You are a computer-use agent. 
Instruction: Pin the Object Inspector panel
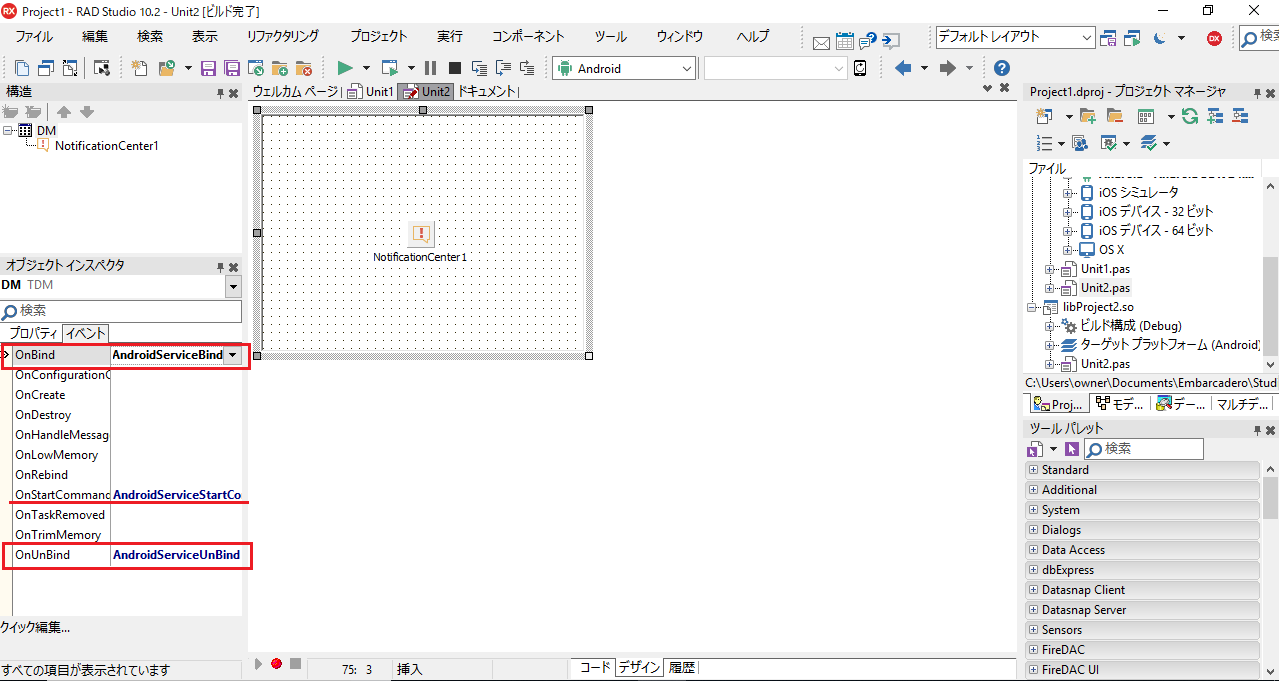click(x=220, y=267)
